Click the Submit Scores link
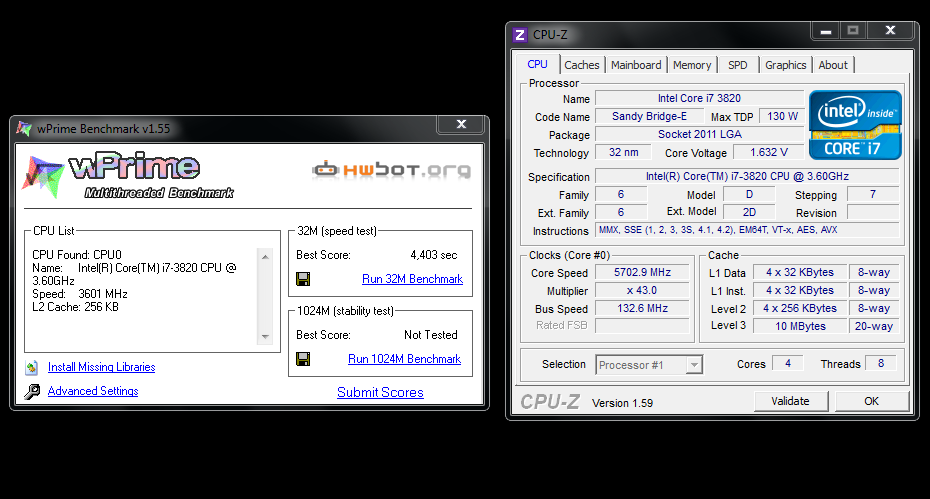 pyautogui.click(x=380, y=392)
